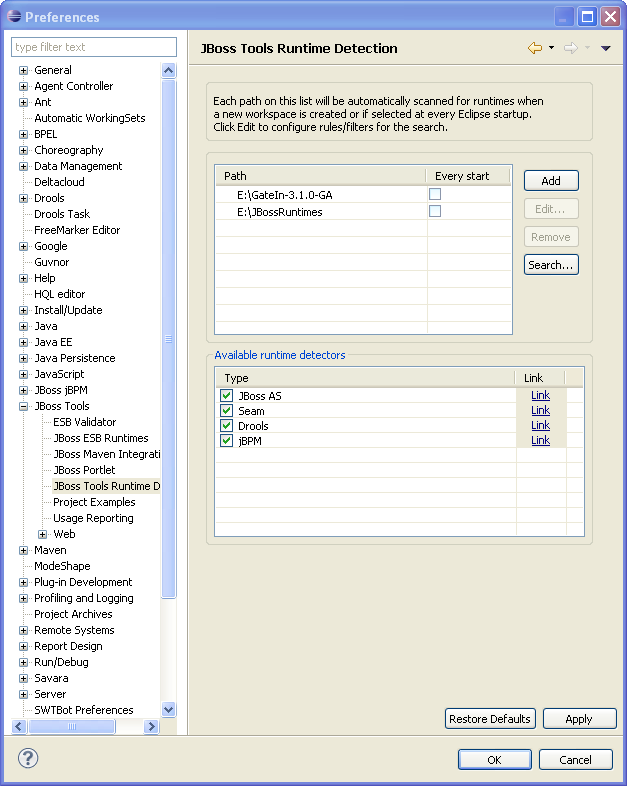The width and height of the screenshot is (627, 786).
Task: Open the Link for Seam
Action: pos(540,411)
